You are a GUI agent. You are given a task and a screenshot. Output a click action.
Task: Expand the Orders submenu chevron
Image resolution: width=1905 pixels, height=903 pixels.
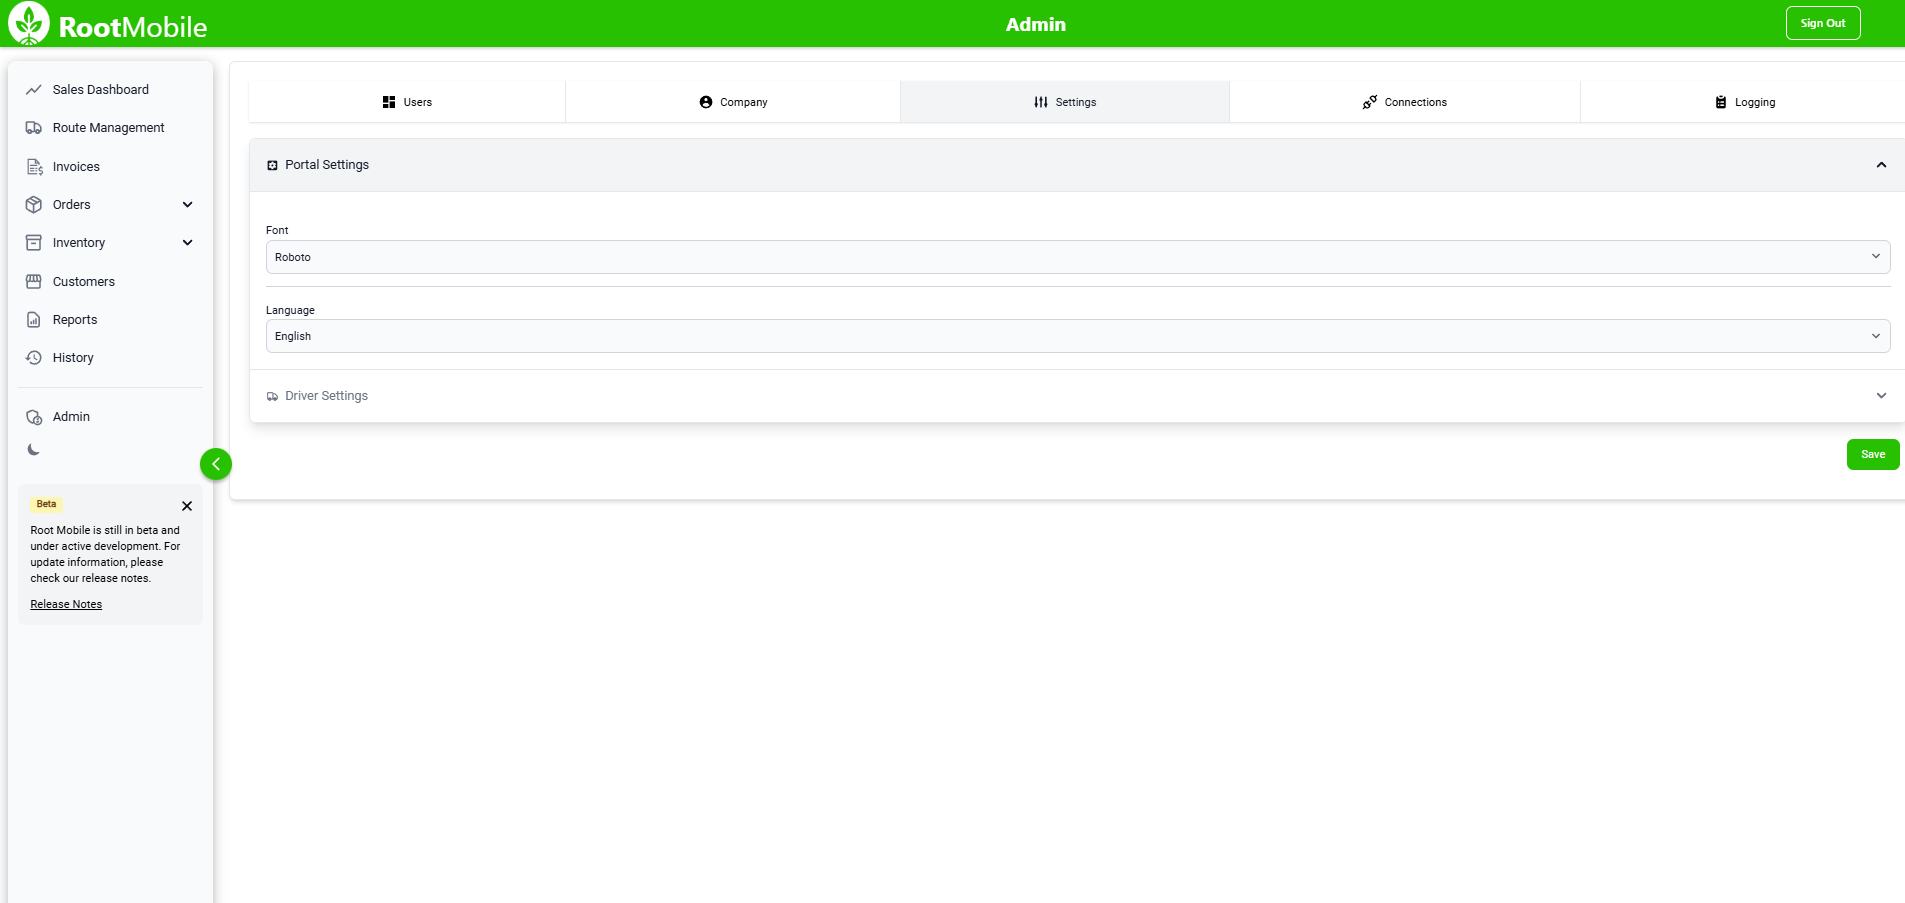188,205
